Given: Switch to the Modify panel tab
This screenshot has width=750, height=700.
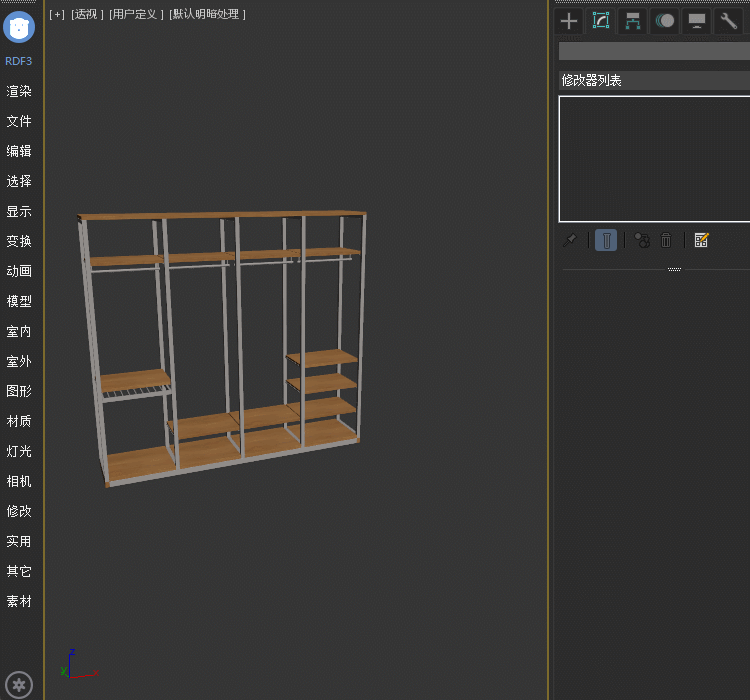Looking at the screenshot, I should coord(601,21).
